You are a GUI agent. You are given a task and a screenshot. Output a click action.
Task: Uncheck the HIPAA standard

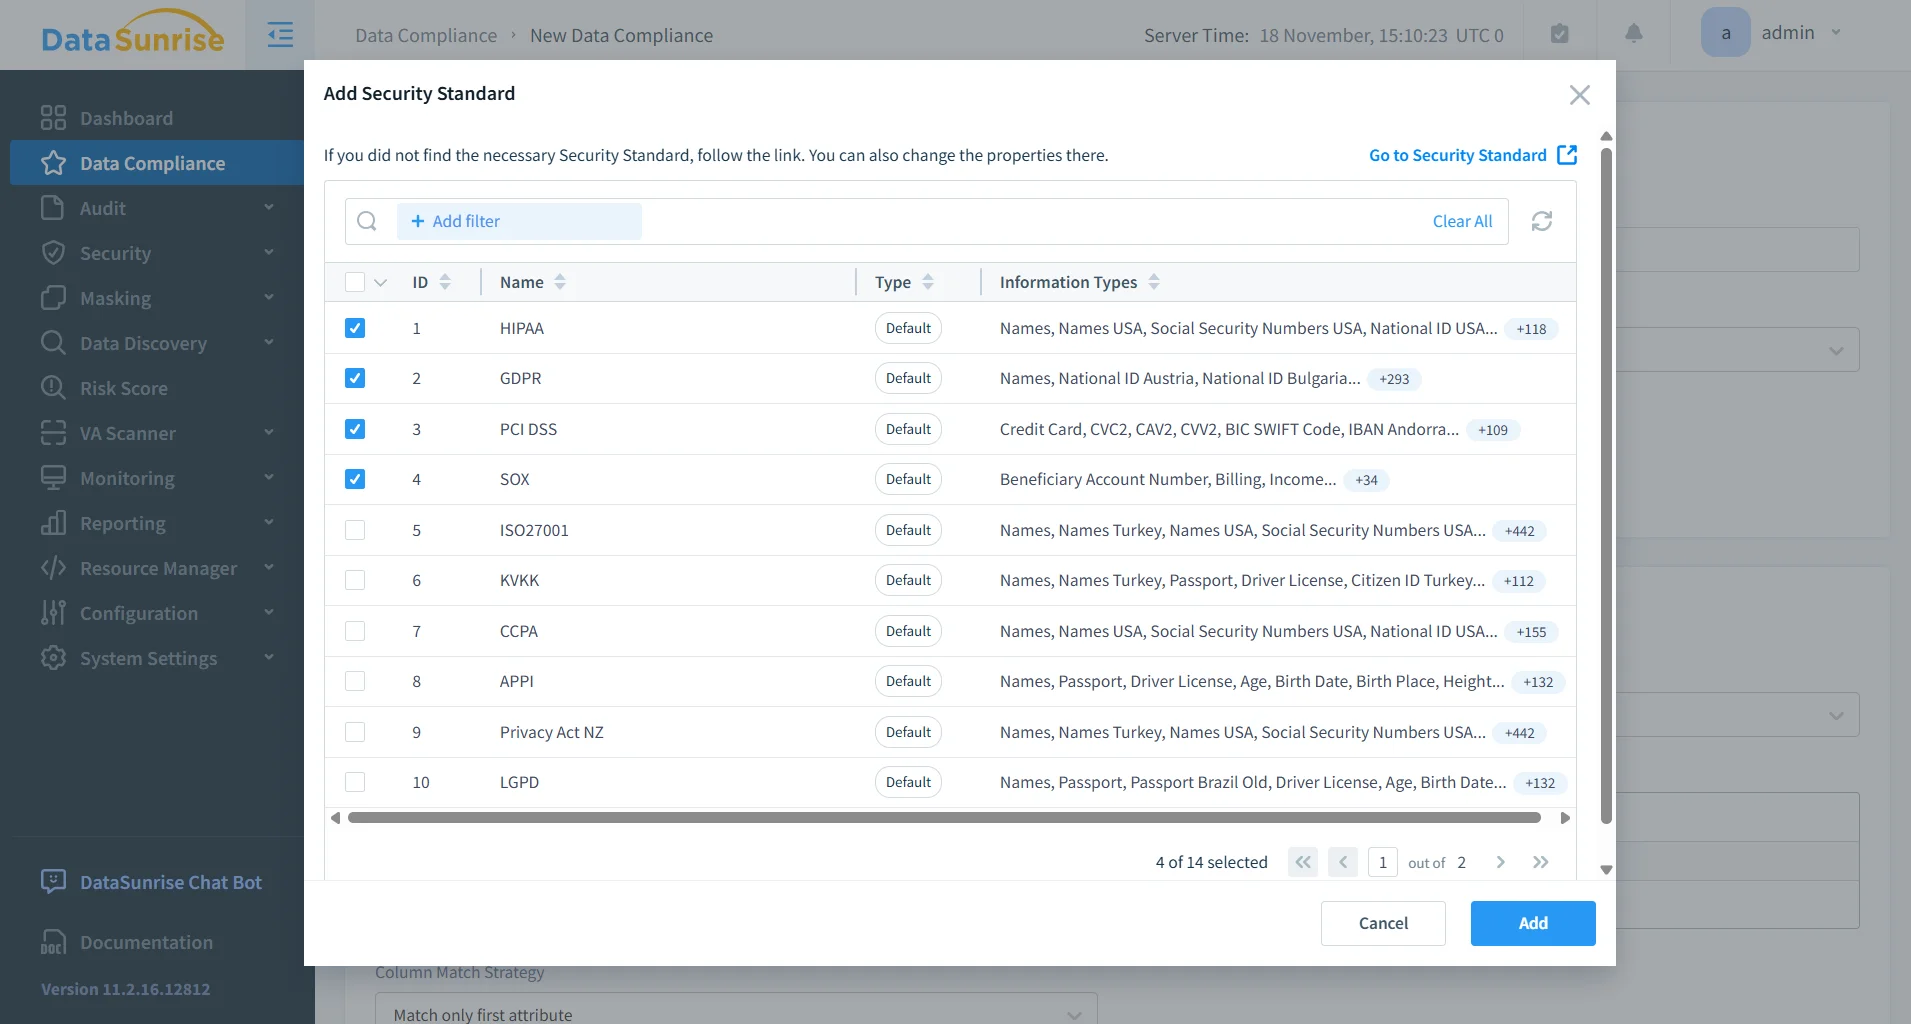(x=355, y=328)
